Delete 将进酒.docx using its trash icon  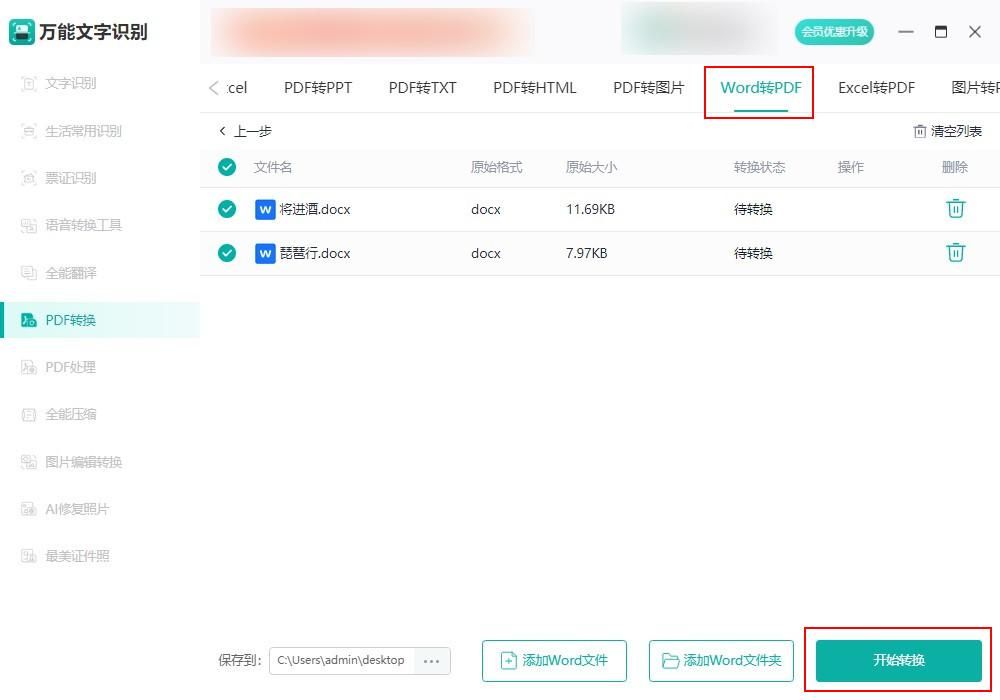(956, 209)
